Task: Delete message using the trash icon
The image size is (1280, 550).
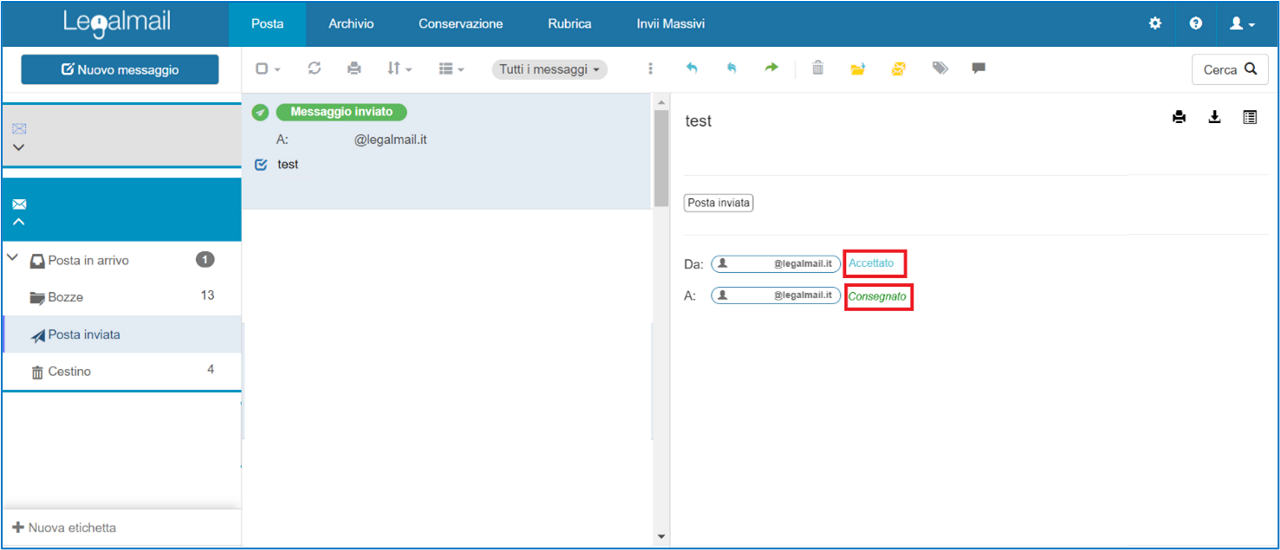Action: pos(818,68)
